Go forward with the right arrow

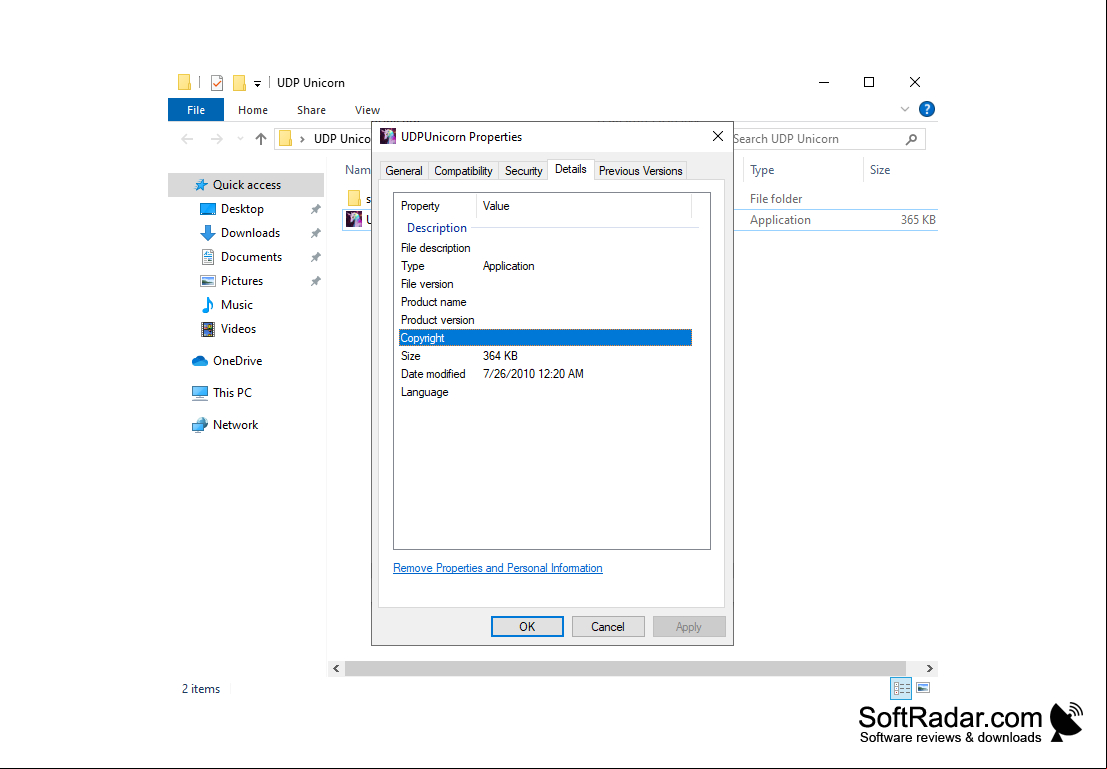coord(217,139)
